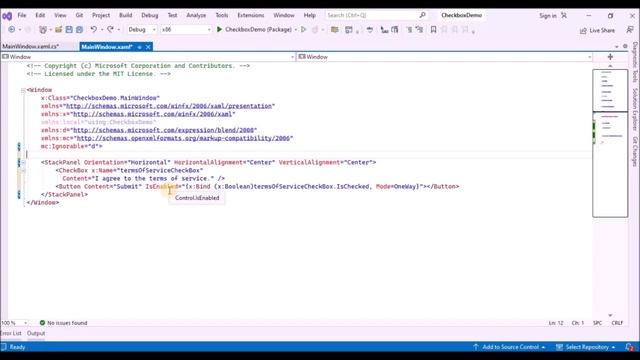The height and width of the screenshot is (360, 640).
Task: Click the search magnifier icon
Action: [x=422, y=15]
